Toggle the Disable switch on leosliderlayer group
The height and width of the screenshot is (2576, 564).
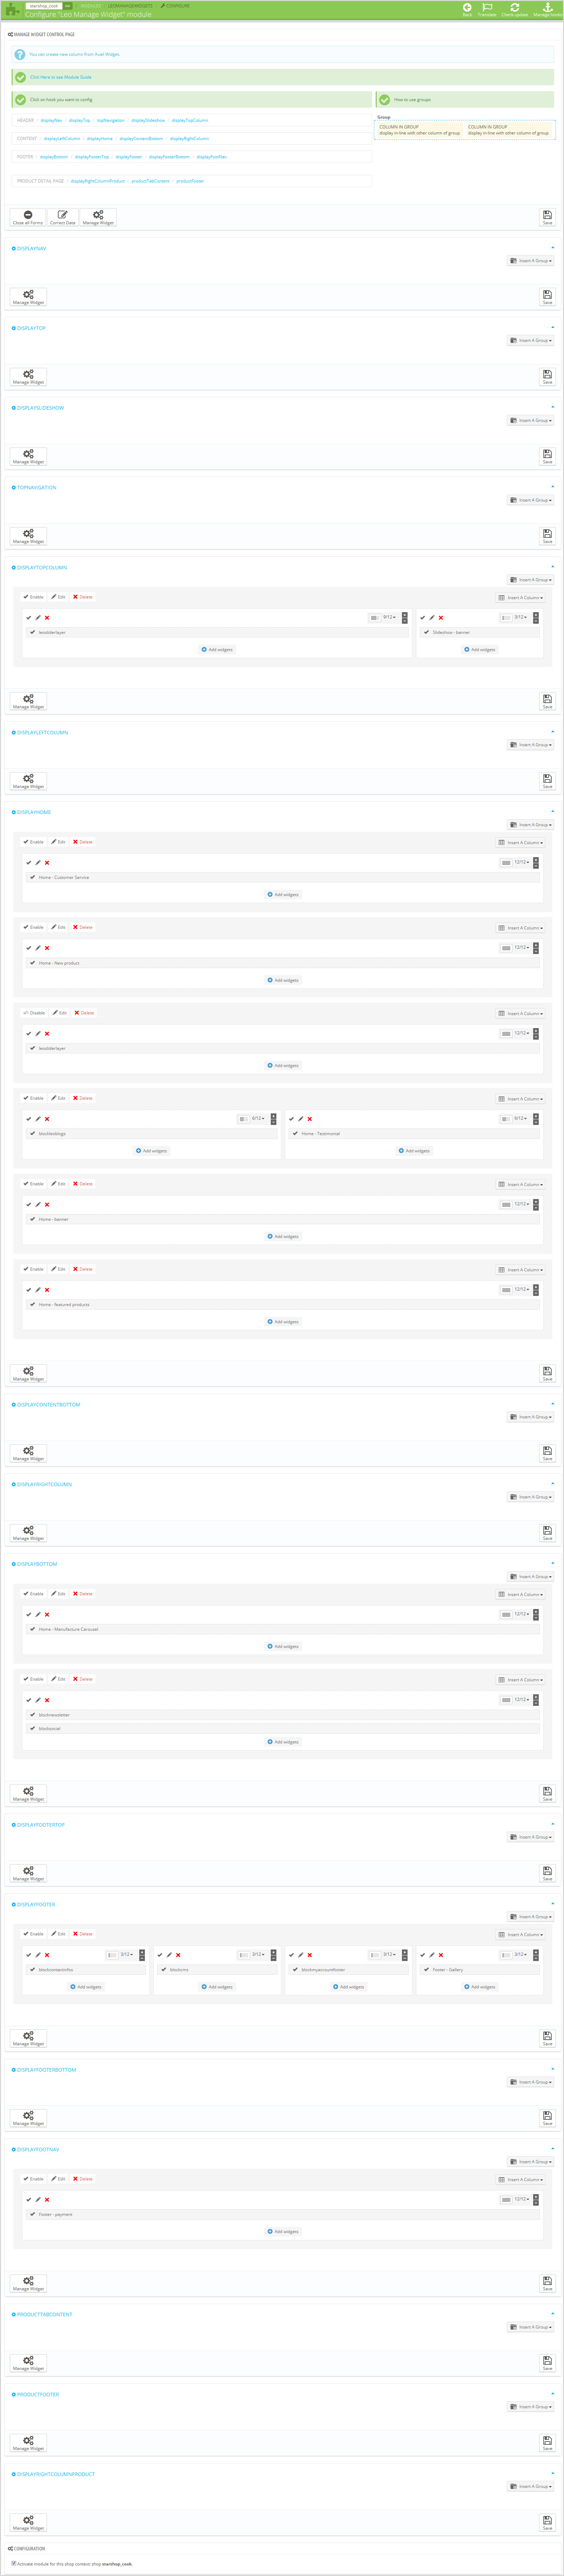34,1013
